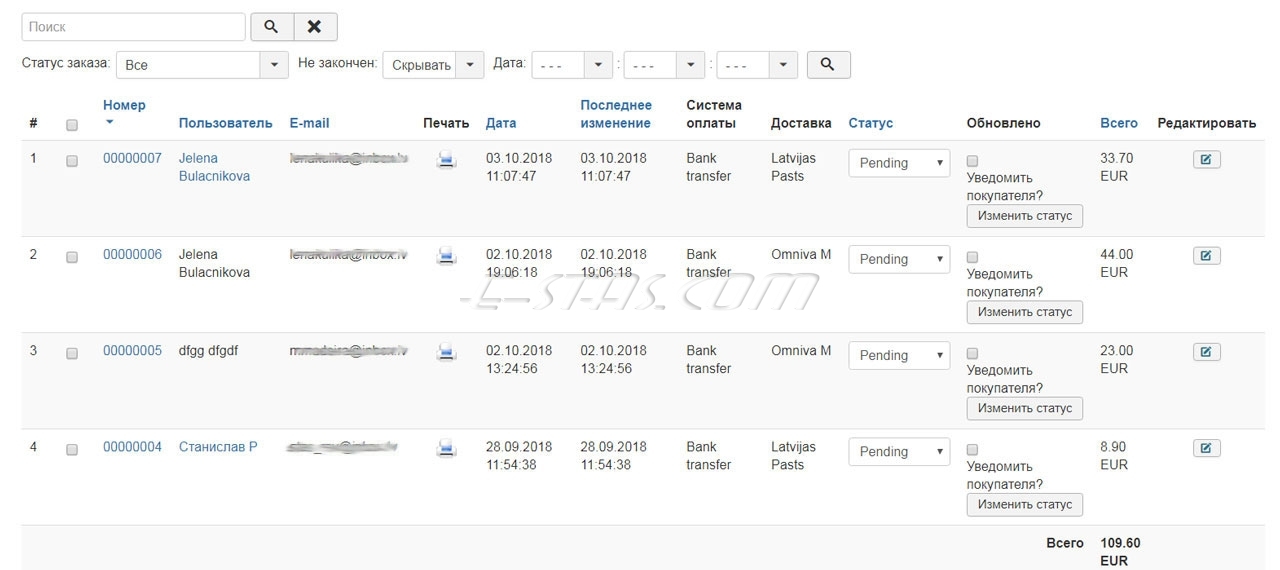Open Pending status dropdown for order 00000005
Viewport: 1280px width, 570px height.
point(899,355)
